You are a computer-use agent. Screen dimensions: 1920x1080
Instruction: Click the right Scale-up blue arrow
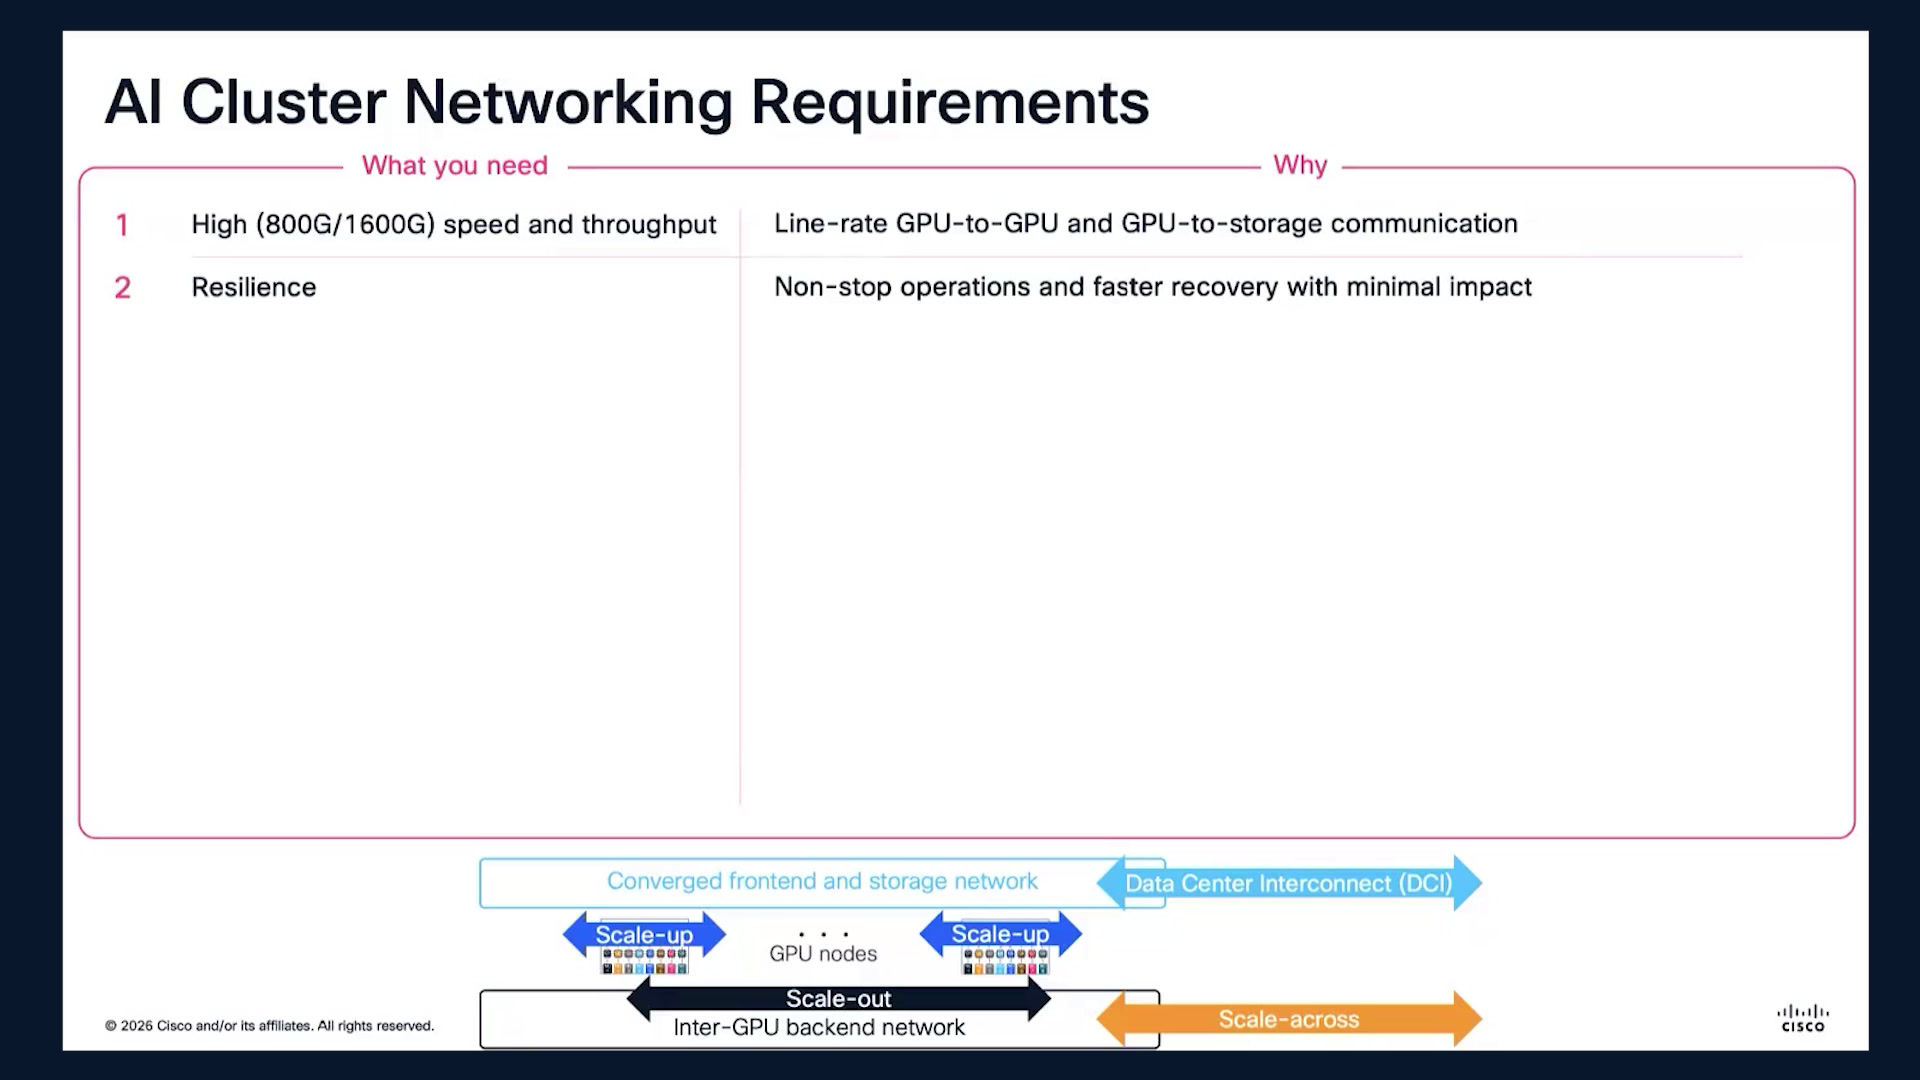tap(1000, 935)
